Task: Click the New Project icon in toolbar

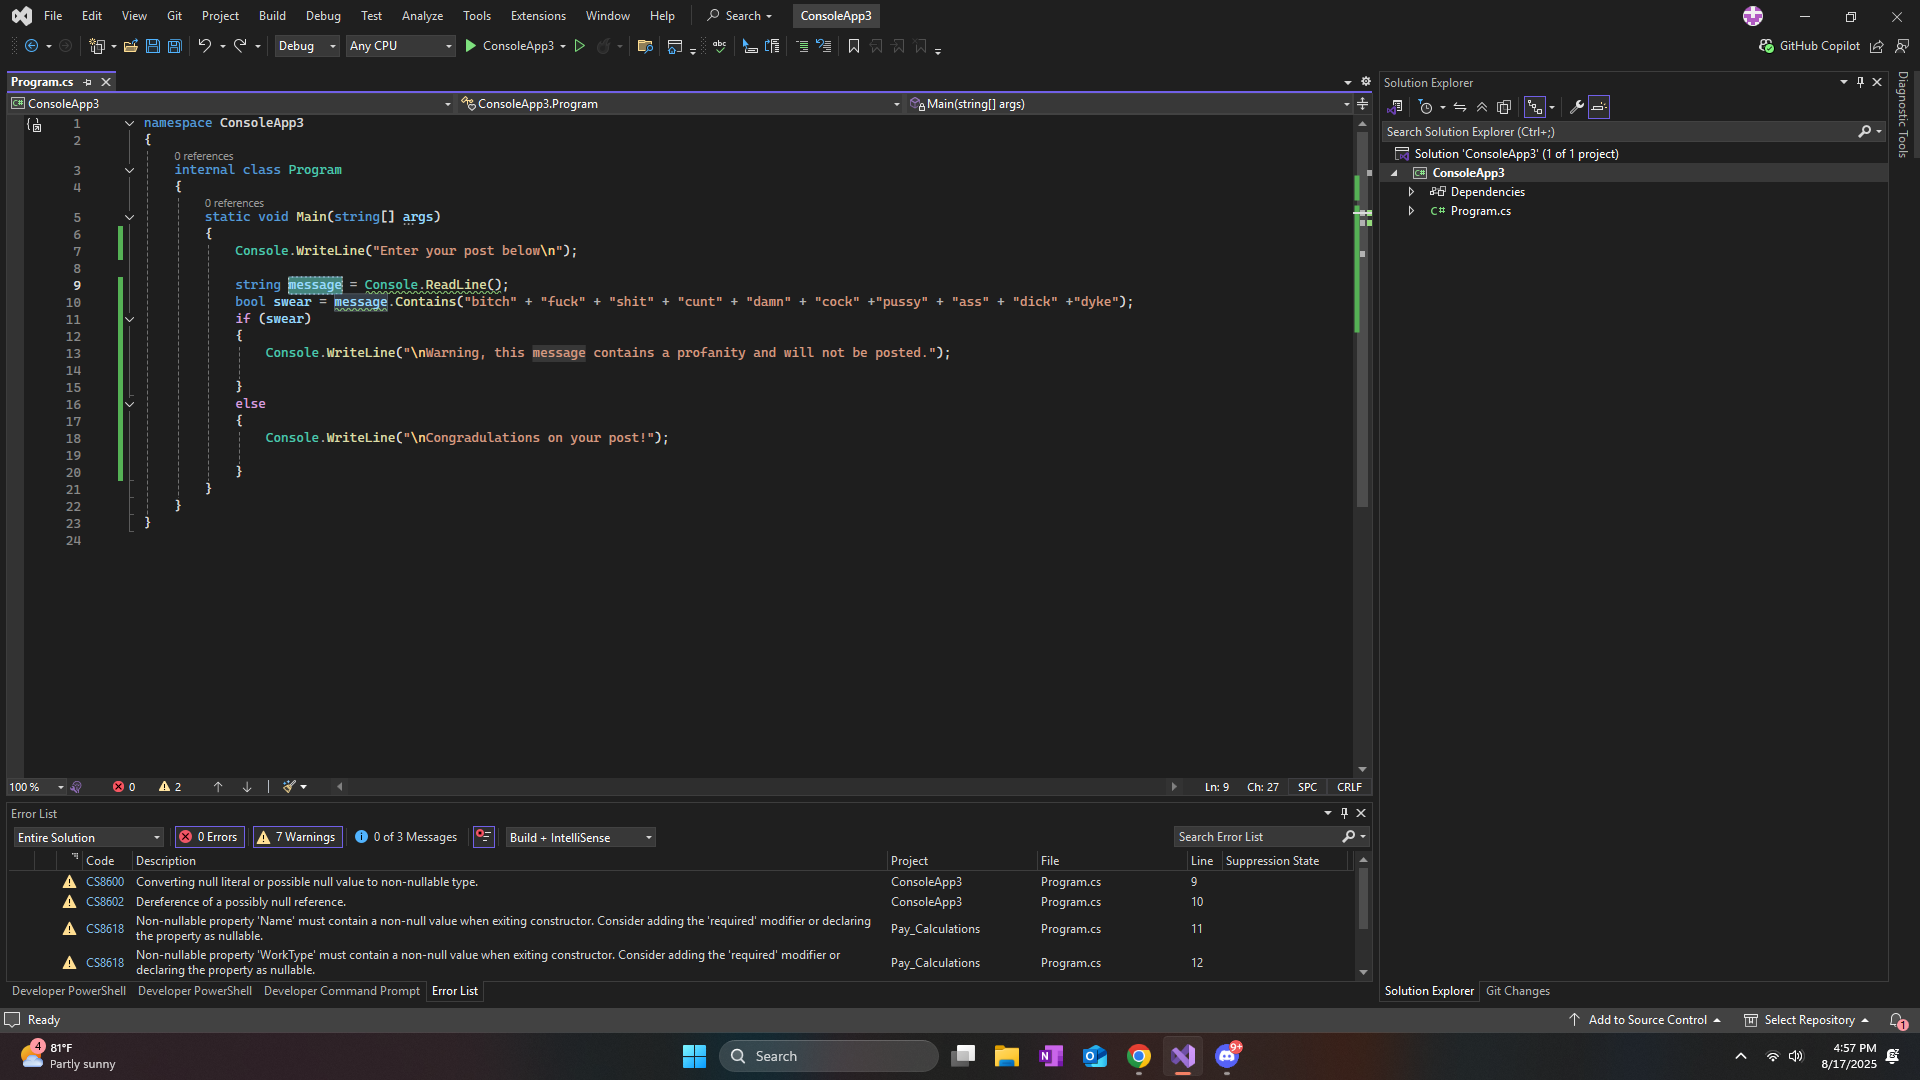Action: click(x=97, y=46)
